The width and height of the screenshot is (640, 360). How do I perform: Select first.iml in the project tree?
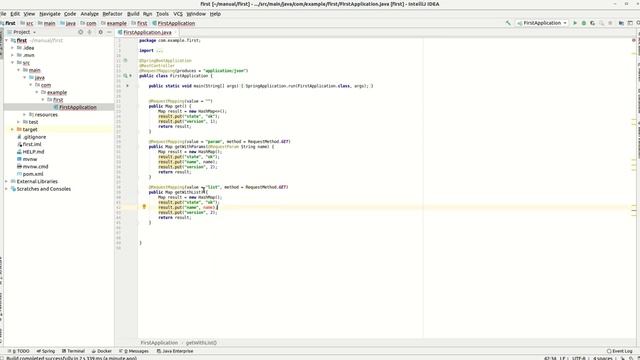32,144
